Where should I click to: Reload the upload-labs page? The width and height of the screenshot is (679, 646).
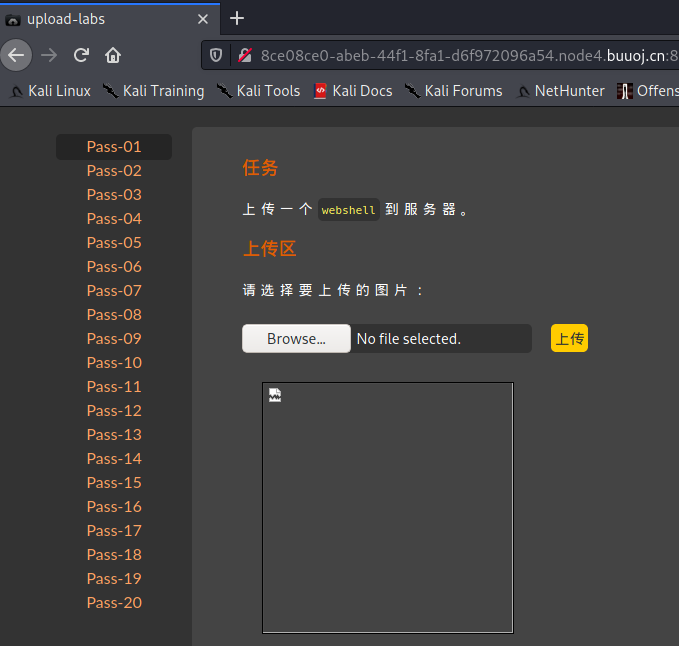[81, 55]
